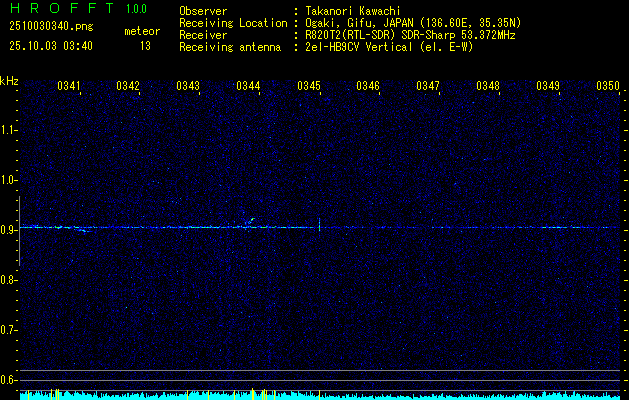Click the 0347 time marker
The height and width of the screenshot is (400, 629).
point(428,86)
